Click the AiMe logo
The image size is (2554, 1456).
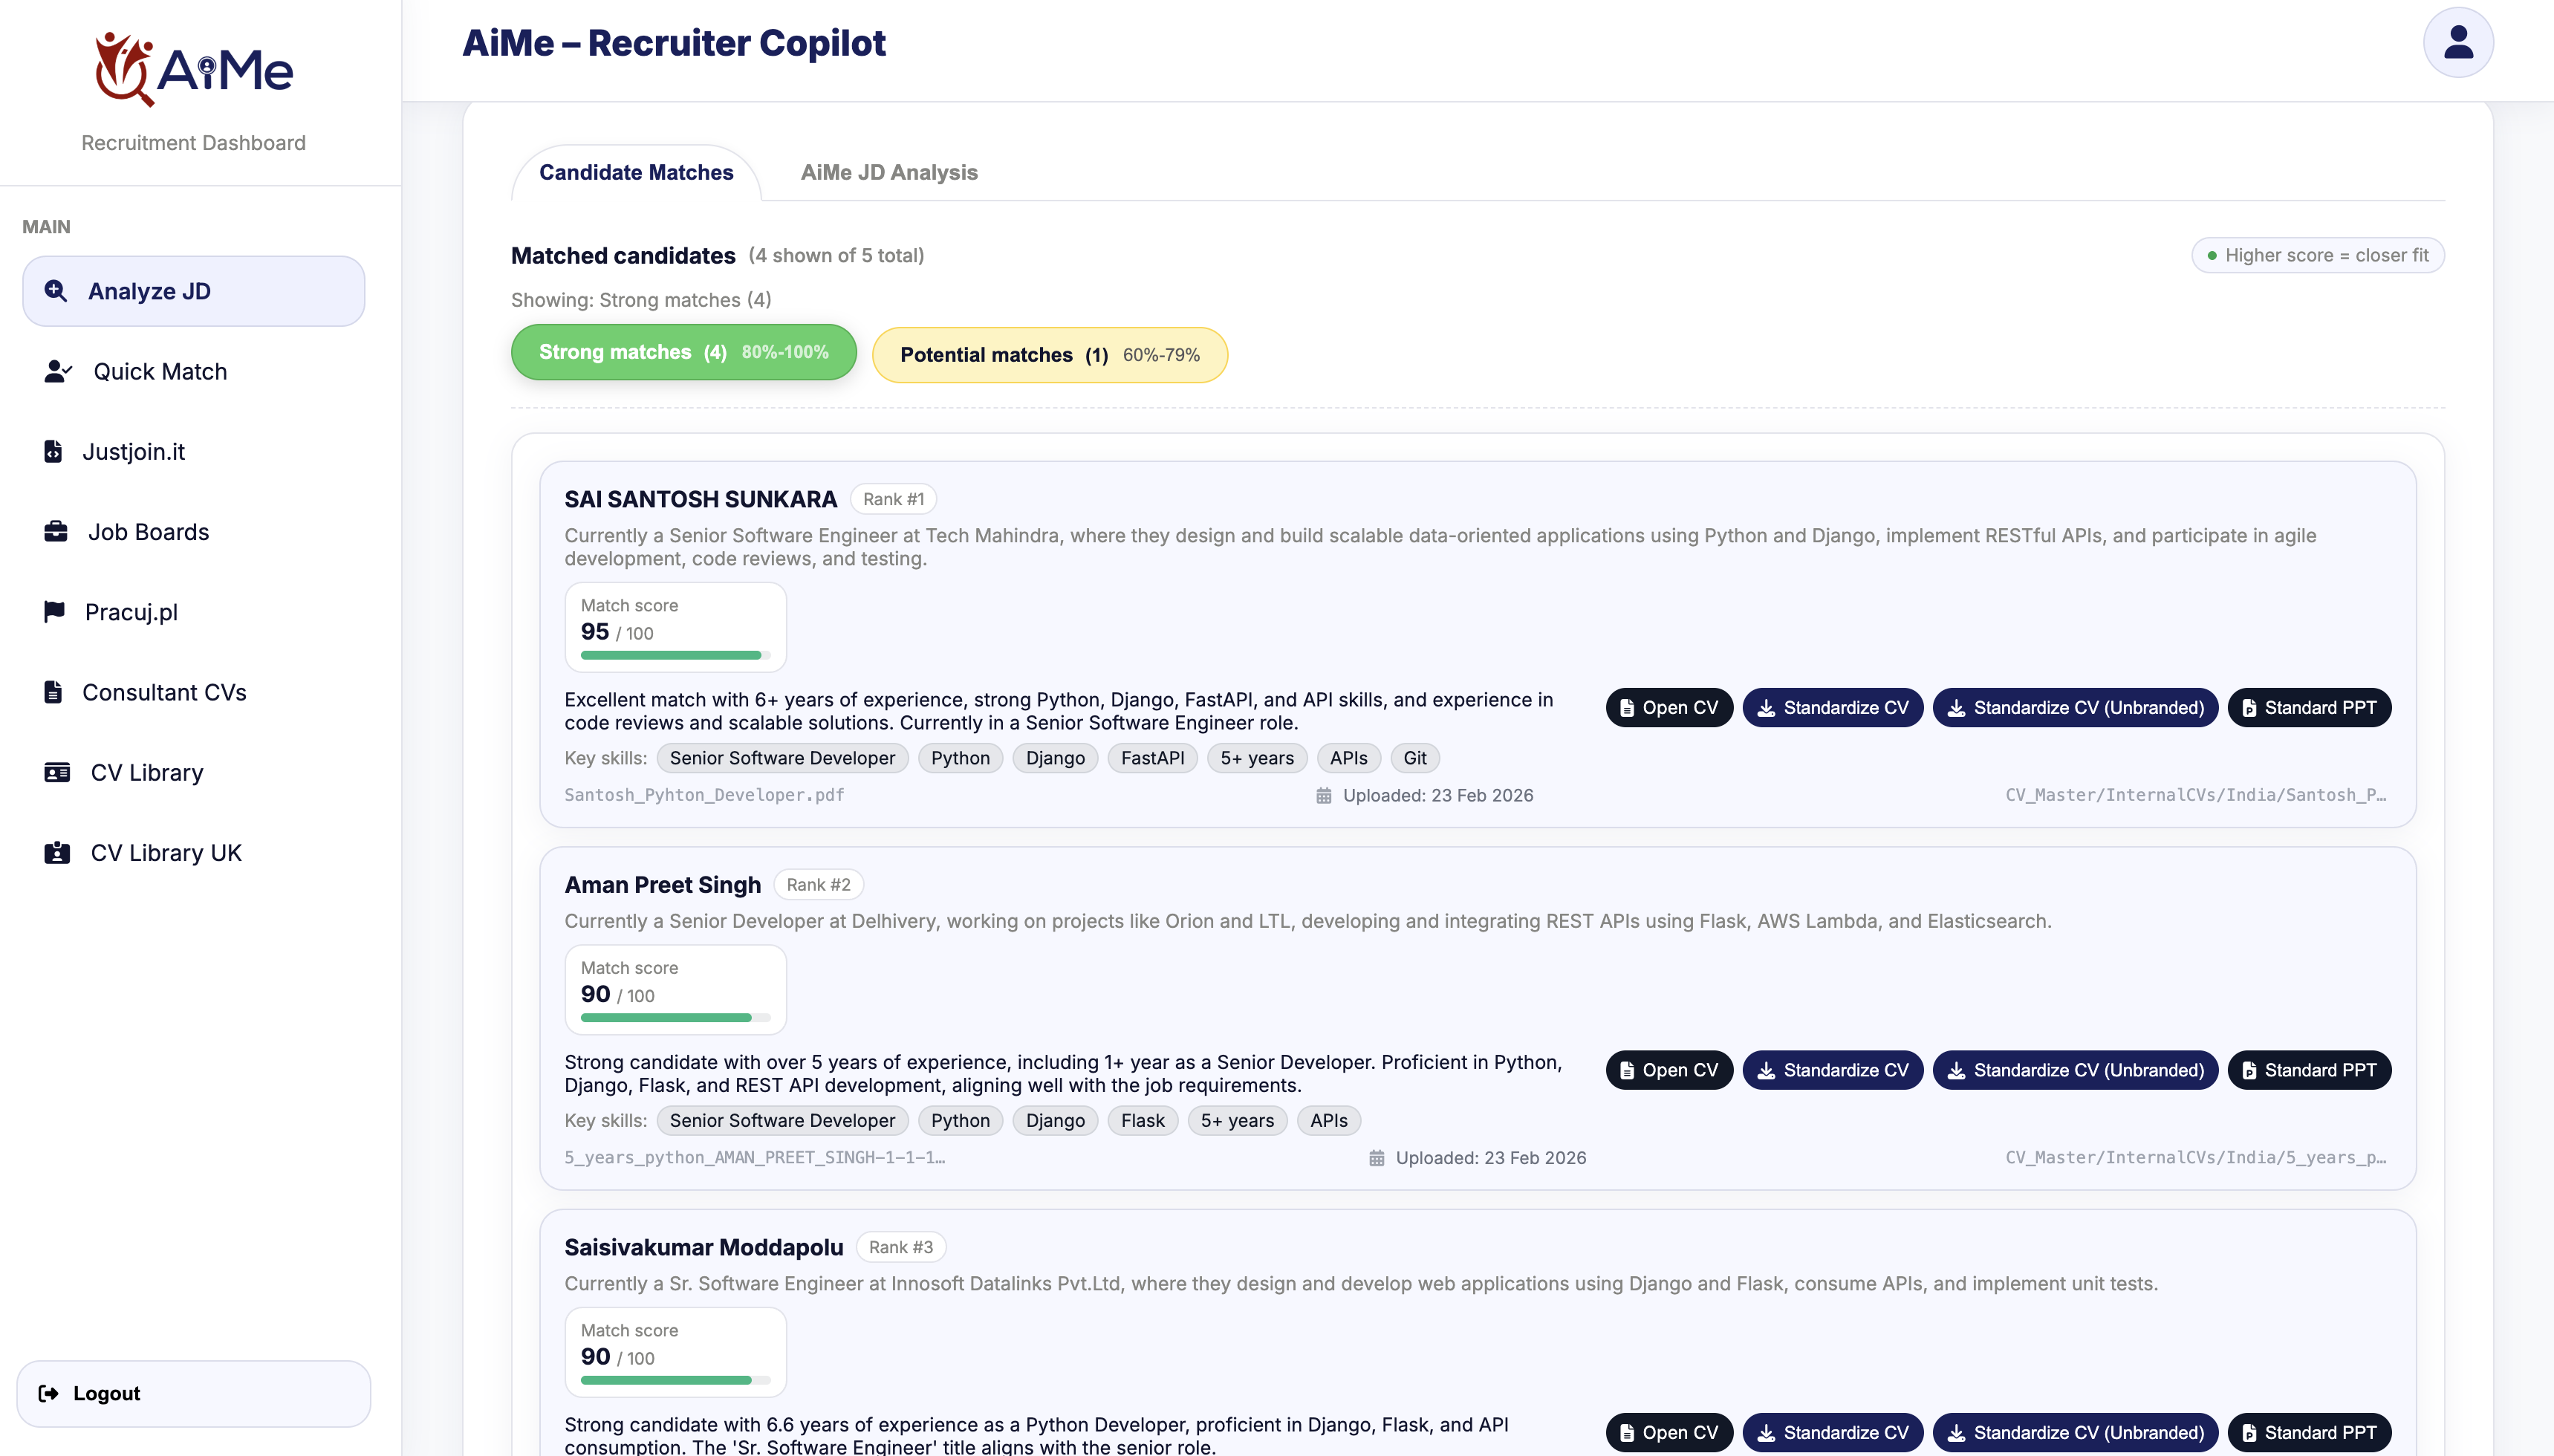click(193, 68)
